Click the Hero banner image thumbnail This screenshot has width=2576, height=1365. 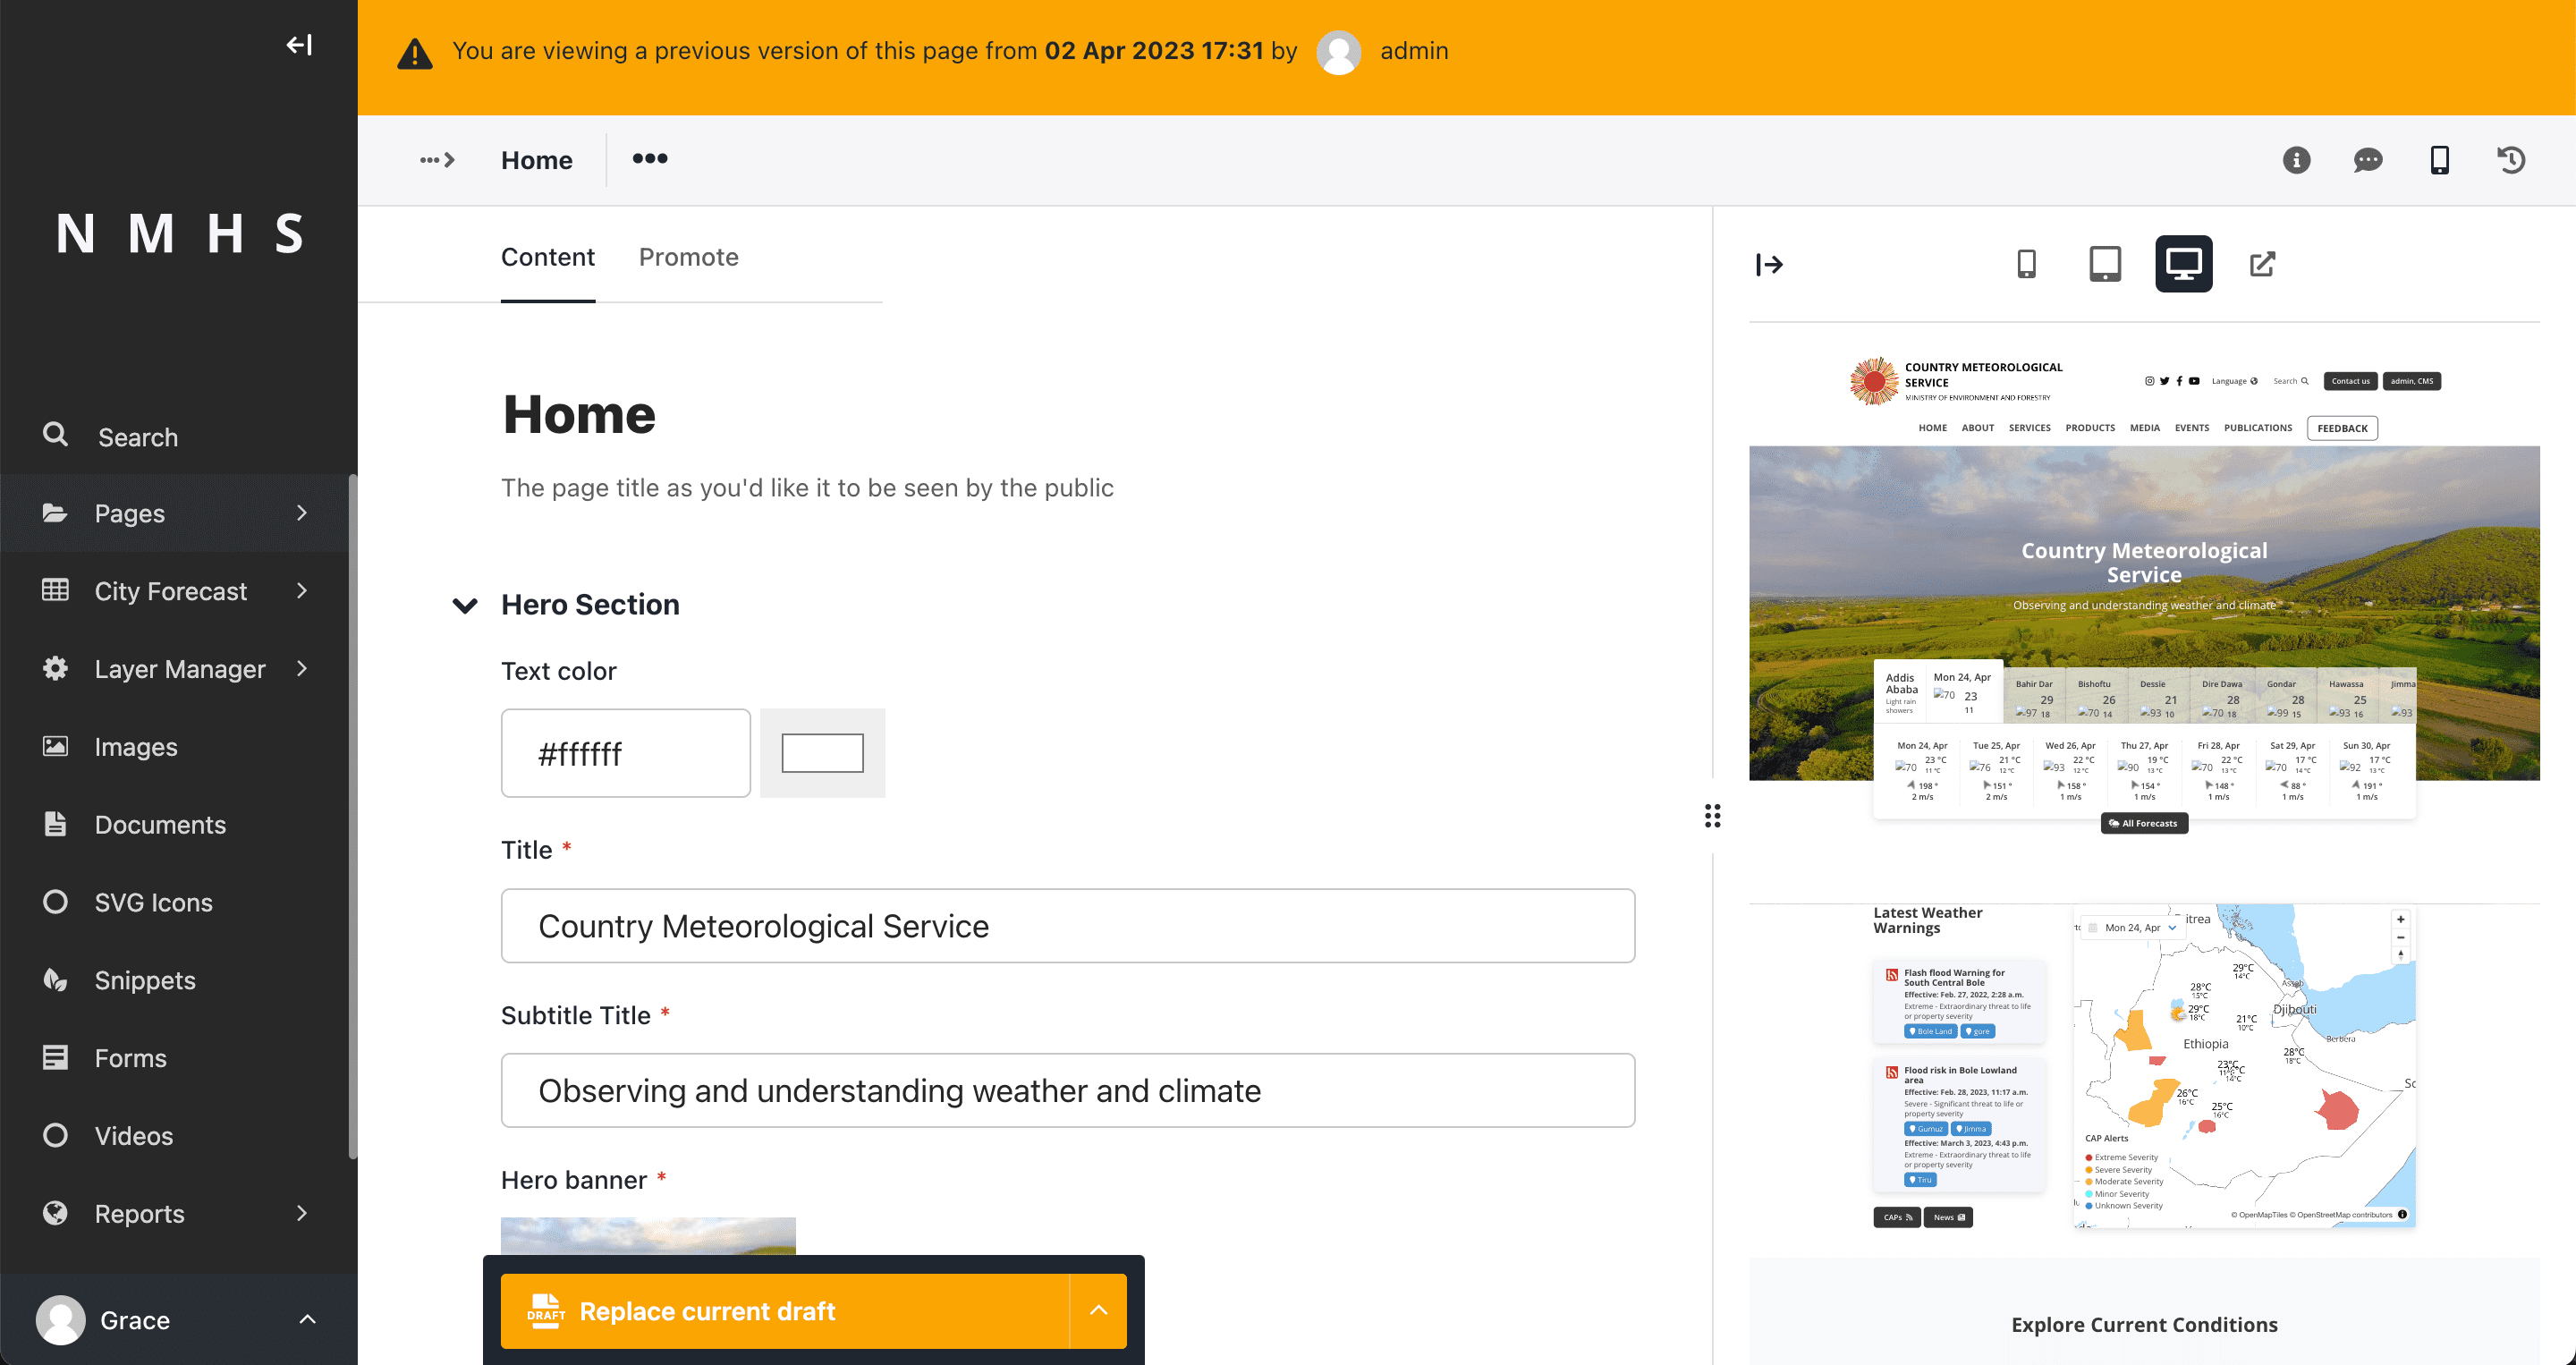coord(648,1236)
